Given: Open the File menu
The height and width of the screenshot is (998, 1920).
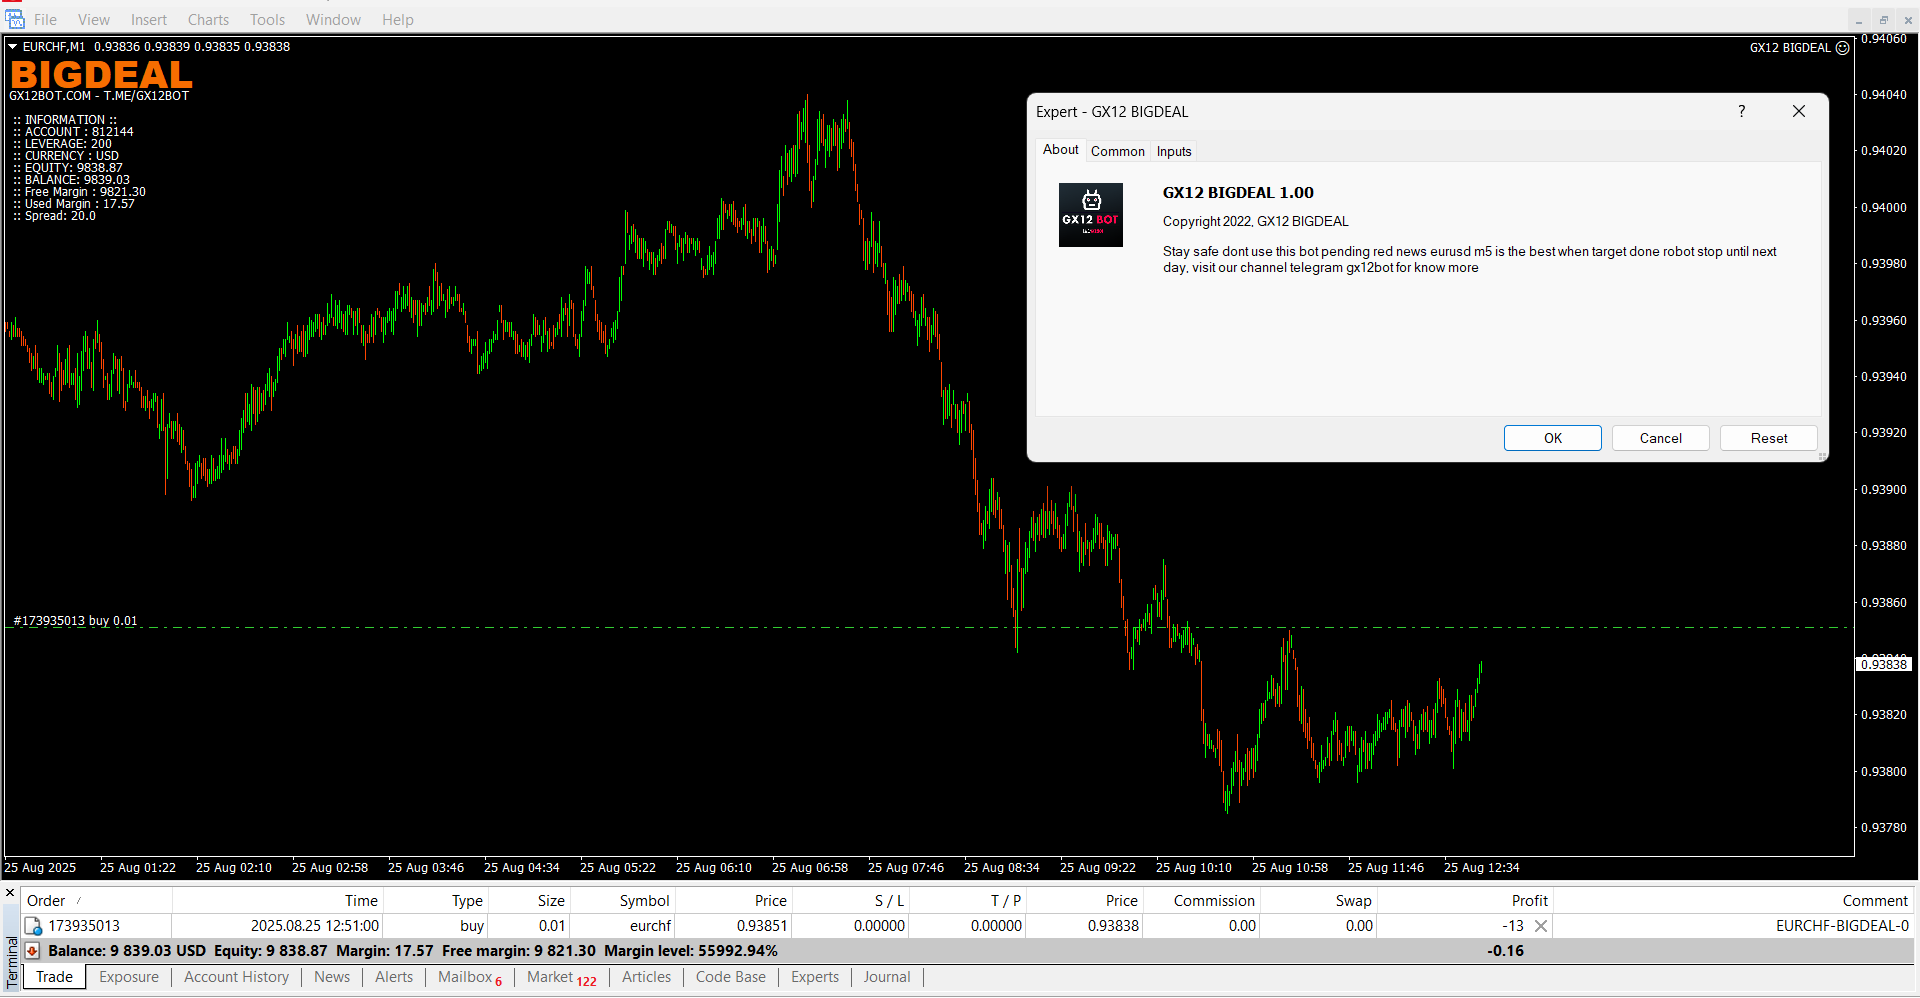Looking at the screenshot, I should [x=45, y=20].
